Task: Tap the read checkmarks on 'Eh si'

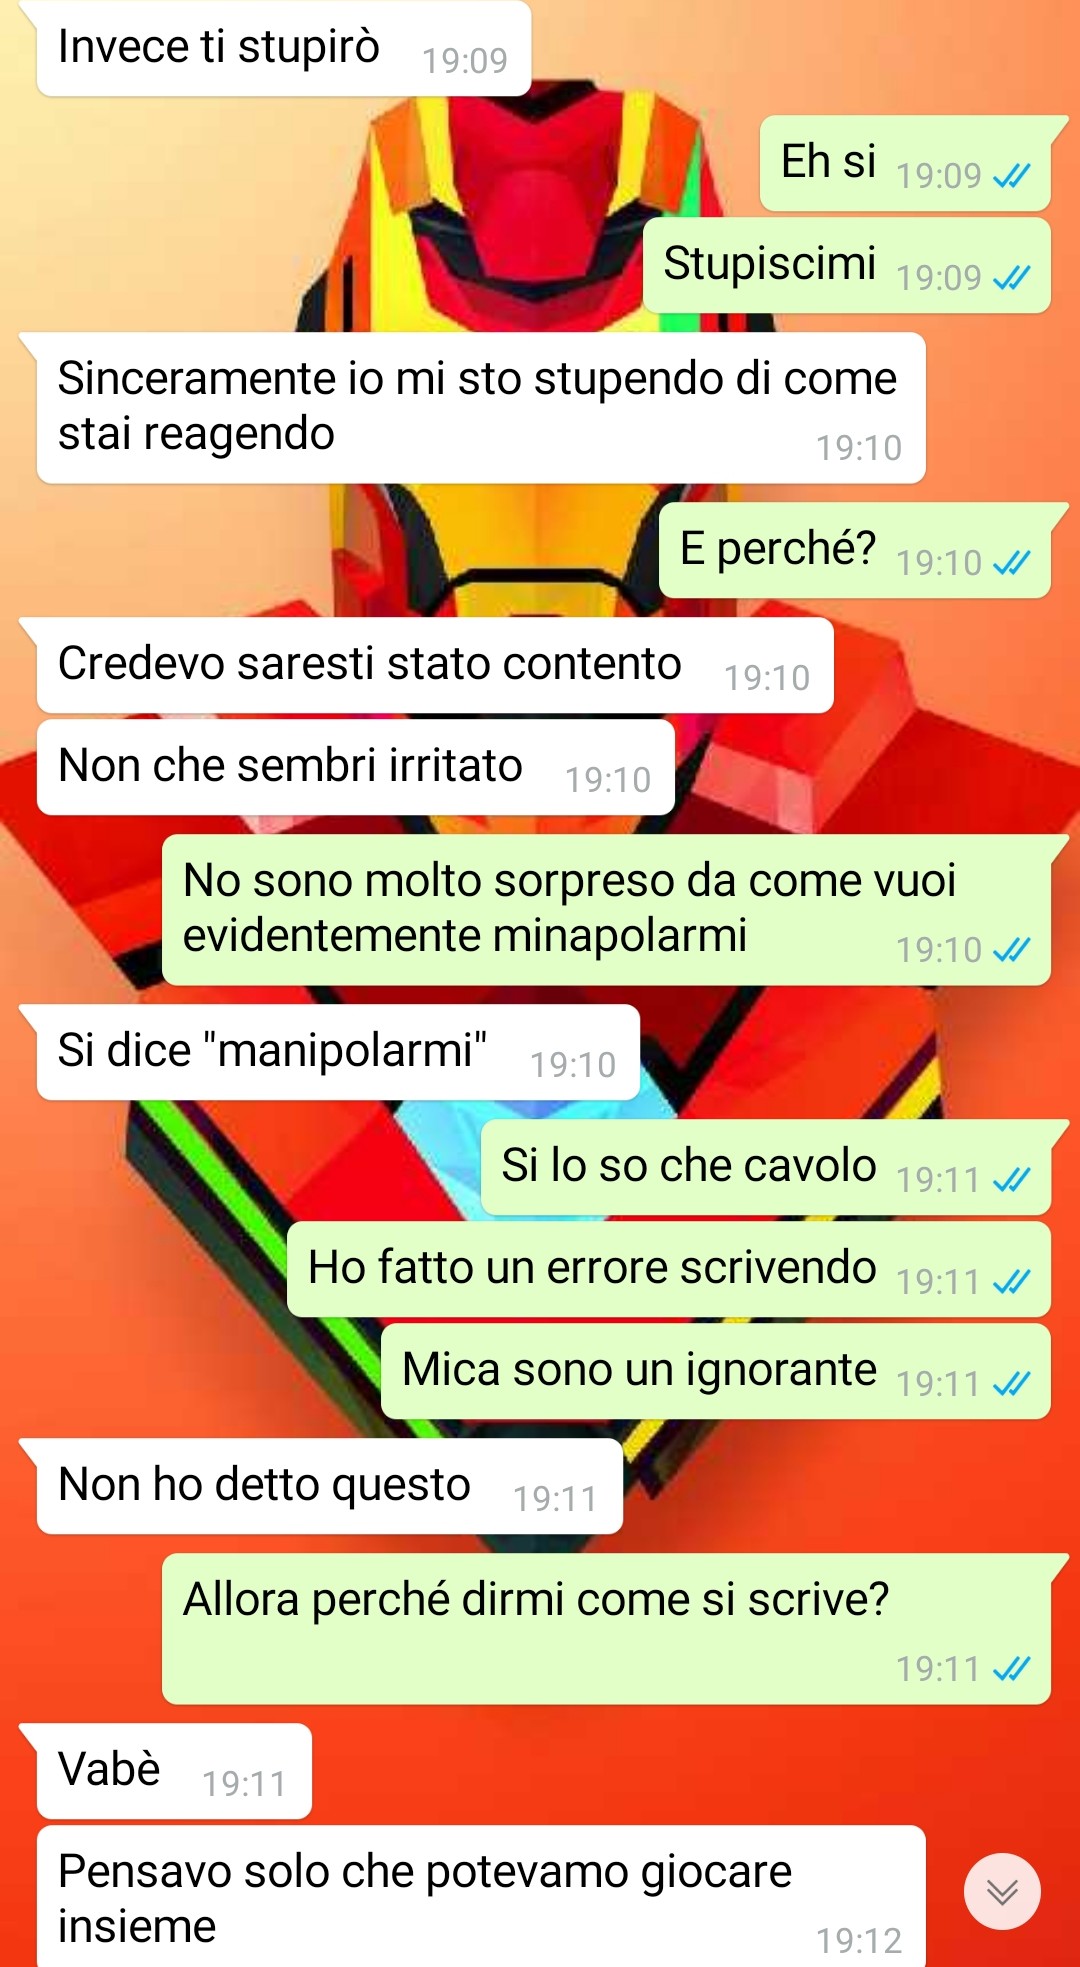Action: [1011, 177]
